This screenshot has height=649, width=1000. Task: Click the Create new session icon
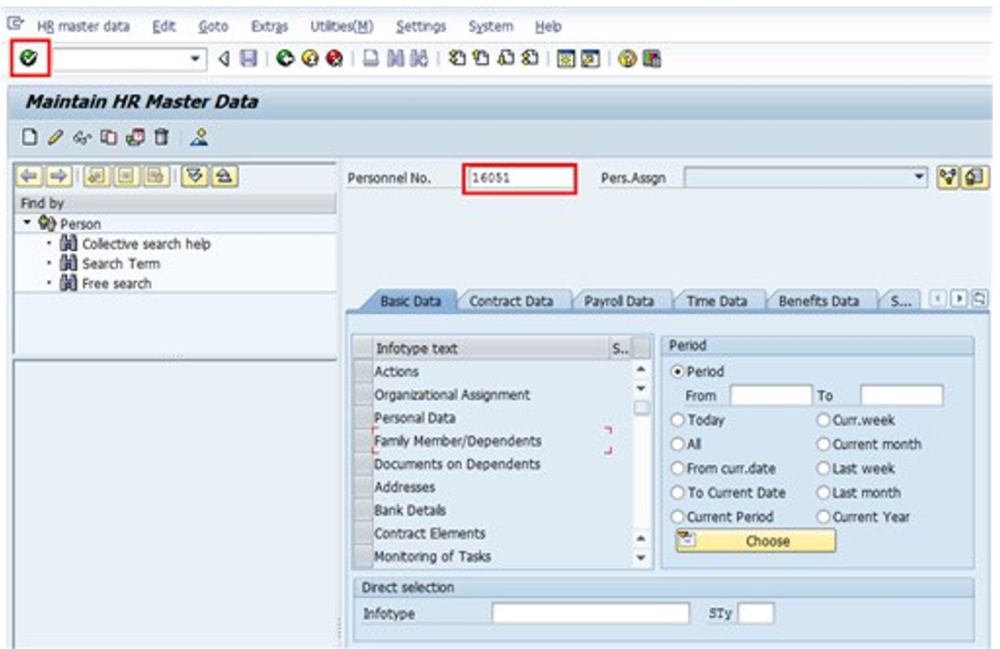(x=566, y=59)
